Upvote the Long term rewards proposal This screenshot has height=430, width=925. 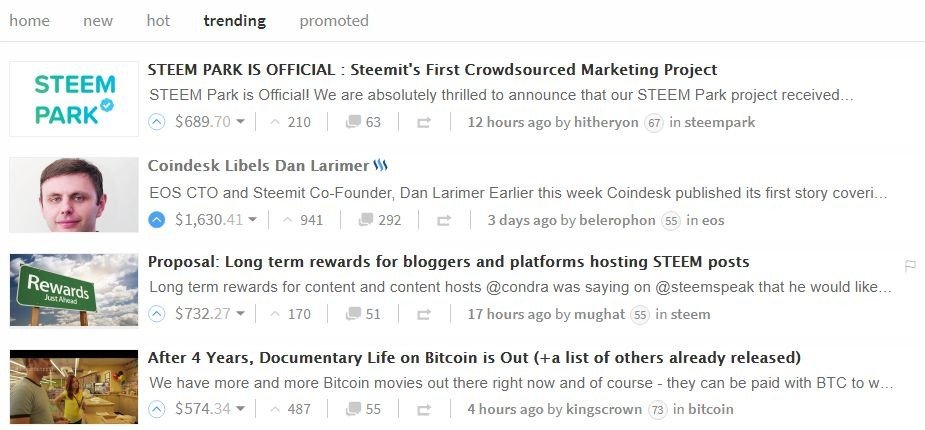[157, 314]
